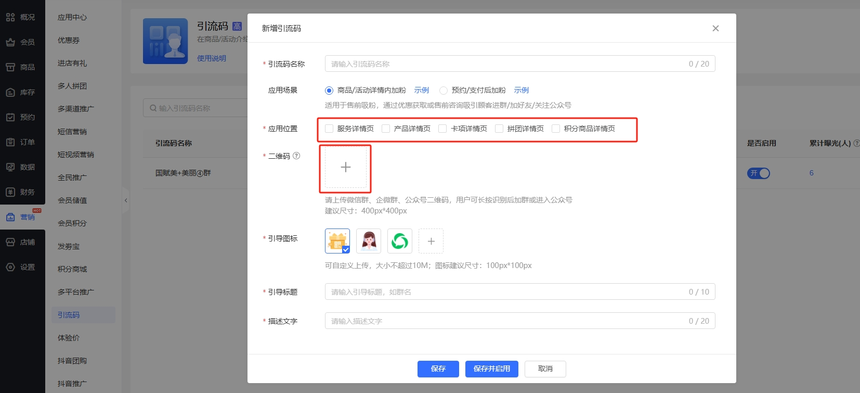The width and height of the screenshot is (860, 393).
Task: Open 短信营销 in the submenu
Action: pyautogui.click(x=72, y=132)
